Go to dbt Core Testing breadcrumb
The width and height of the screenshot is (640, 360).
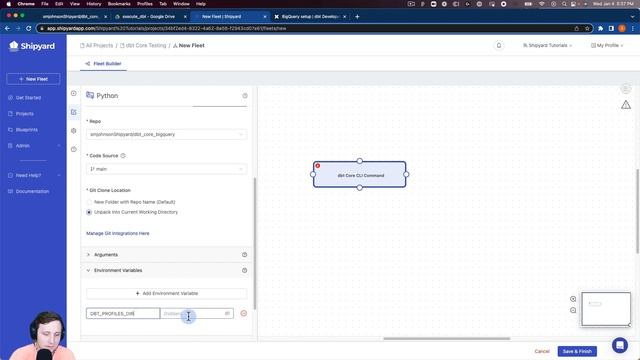(143, 46)
